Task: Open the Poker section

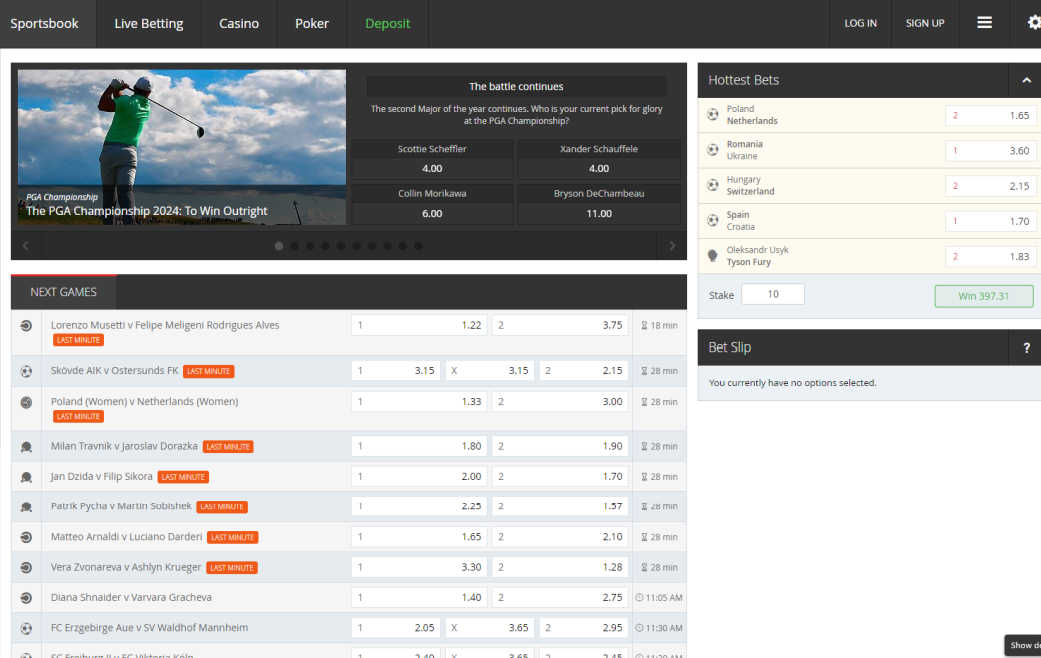Action: [312, 23]
